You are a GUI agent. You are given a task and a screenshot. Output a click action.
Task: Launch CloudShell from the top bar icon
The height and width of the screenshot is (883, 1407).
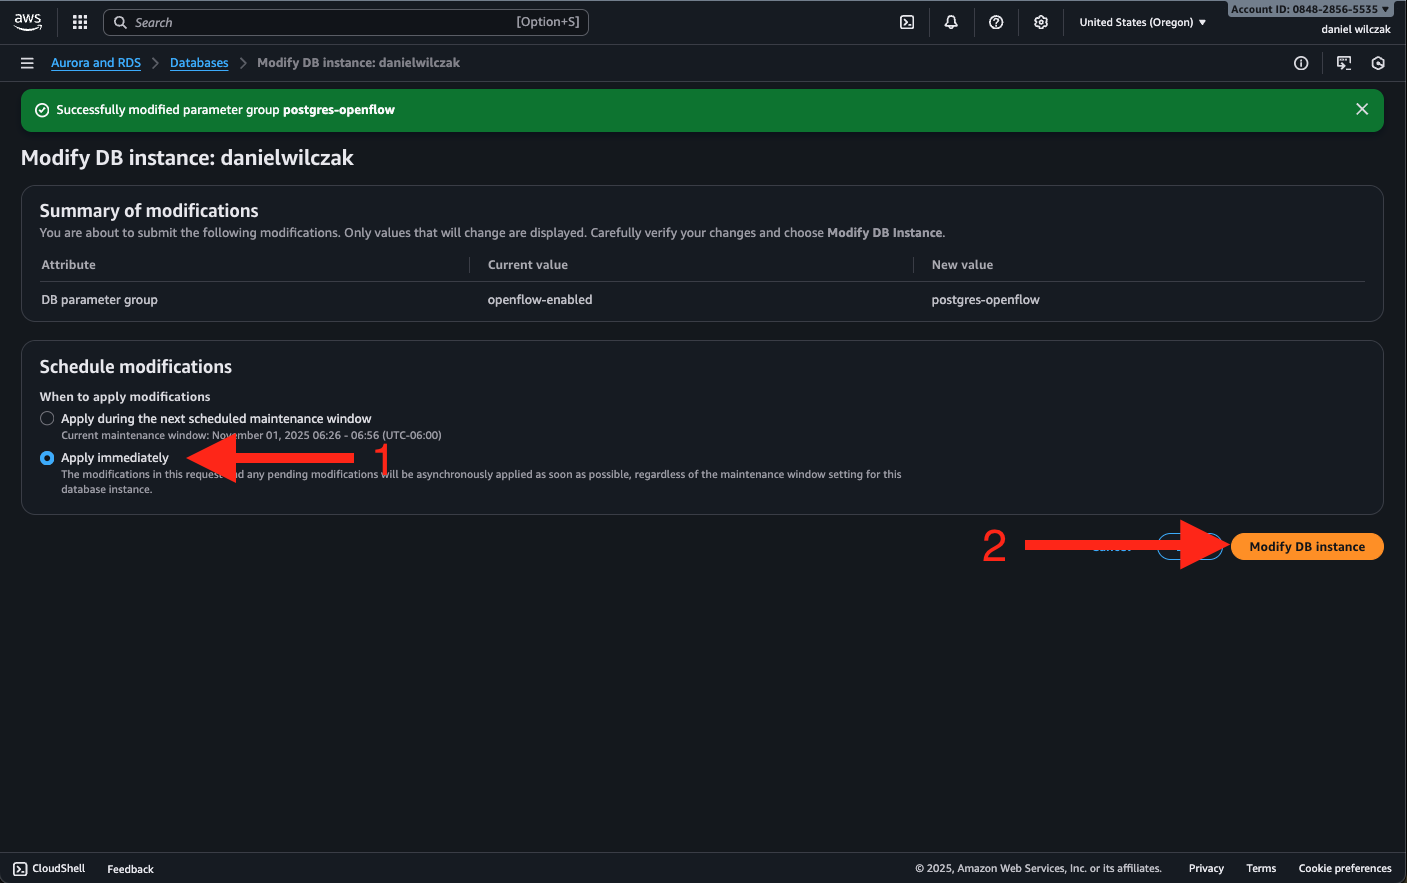tap(907, 22)
